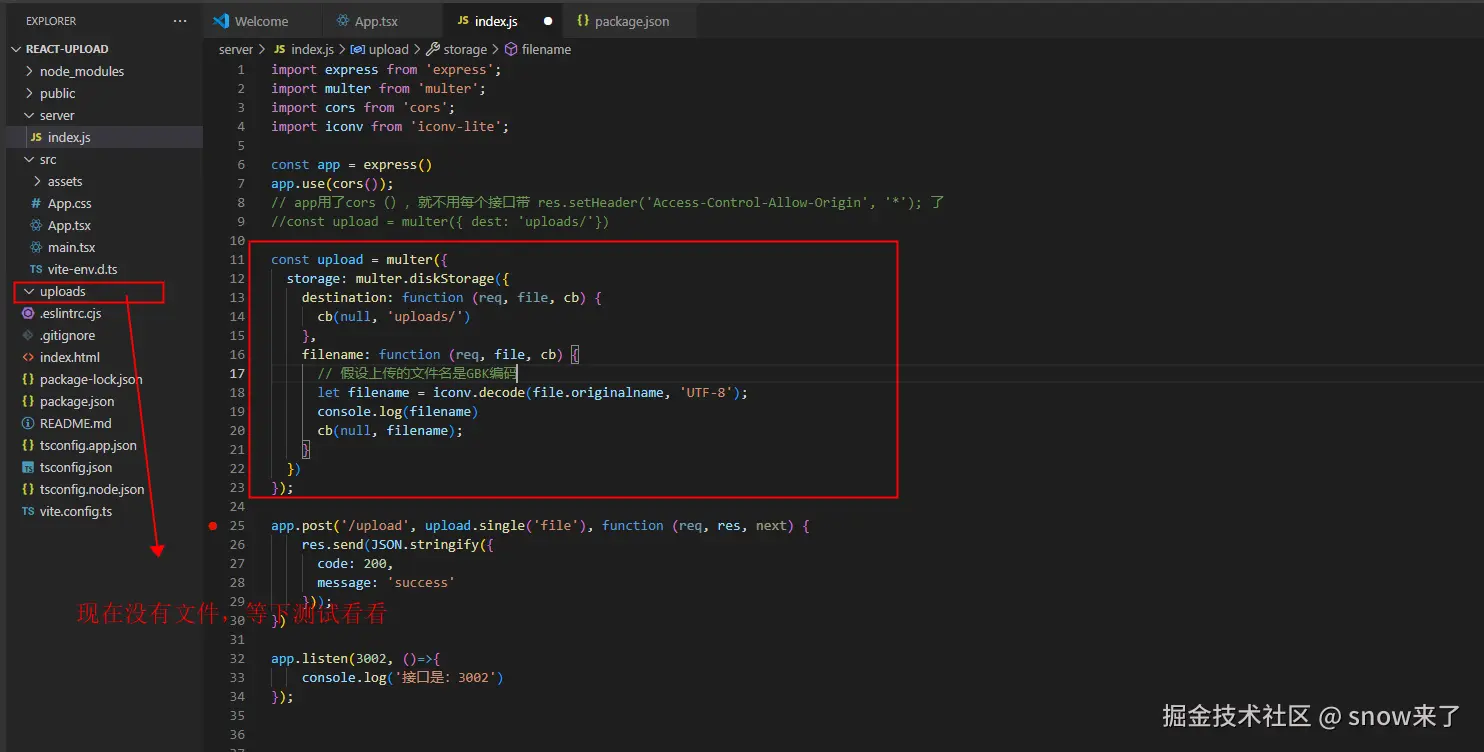Click the React icon beside main.tsx
This screenshot has width=1484, height=752.
(36, 247)
